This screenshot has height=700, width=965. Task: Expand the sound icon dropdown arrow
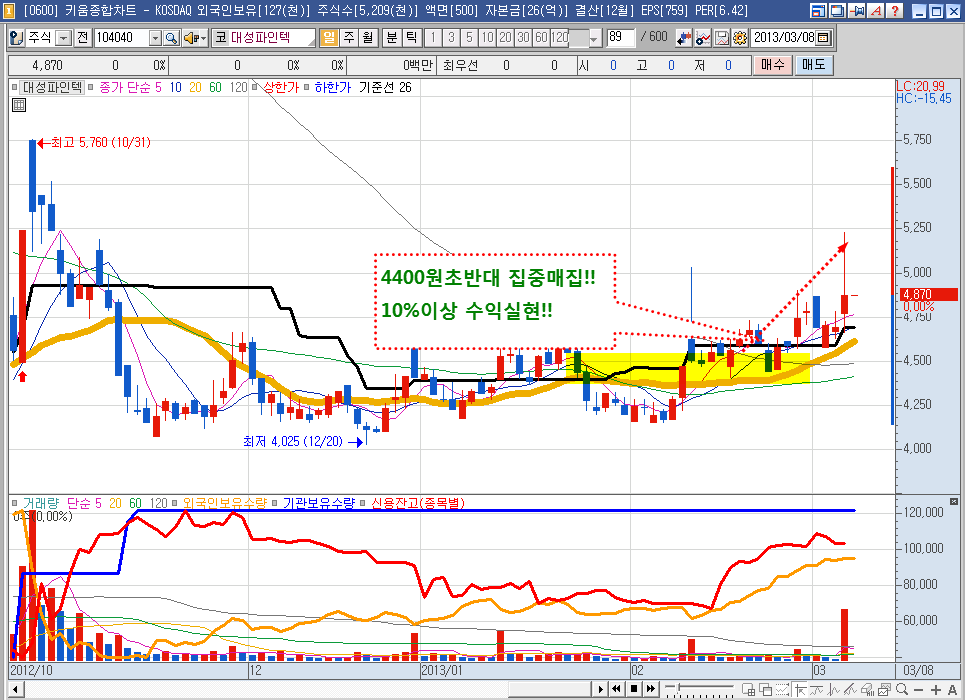[x=204, y=38]
